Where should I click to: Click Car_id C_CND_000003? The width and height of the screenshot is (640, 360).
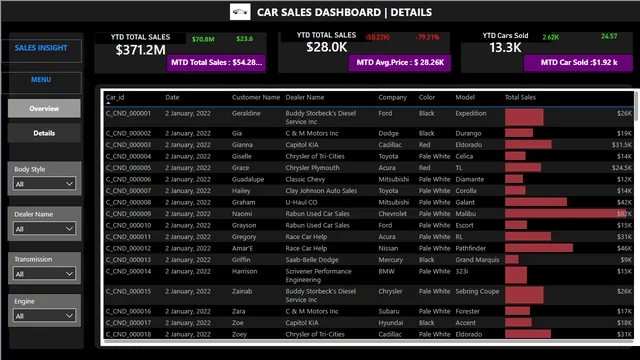coord(128,144)
